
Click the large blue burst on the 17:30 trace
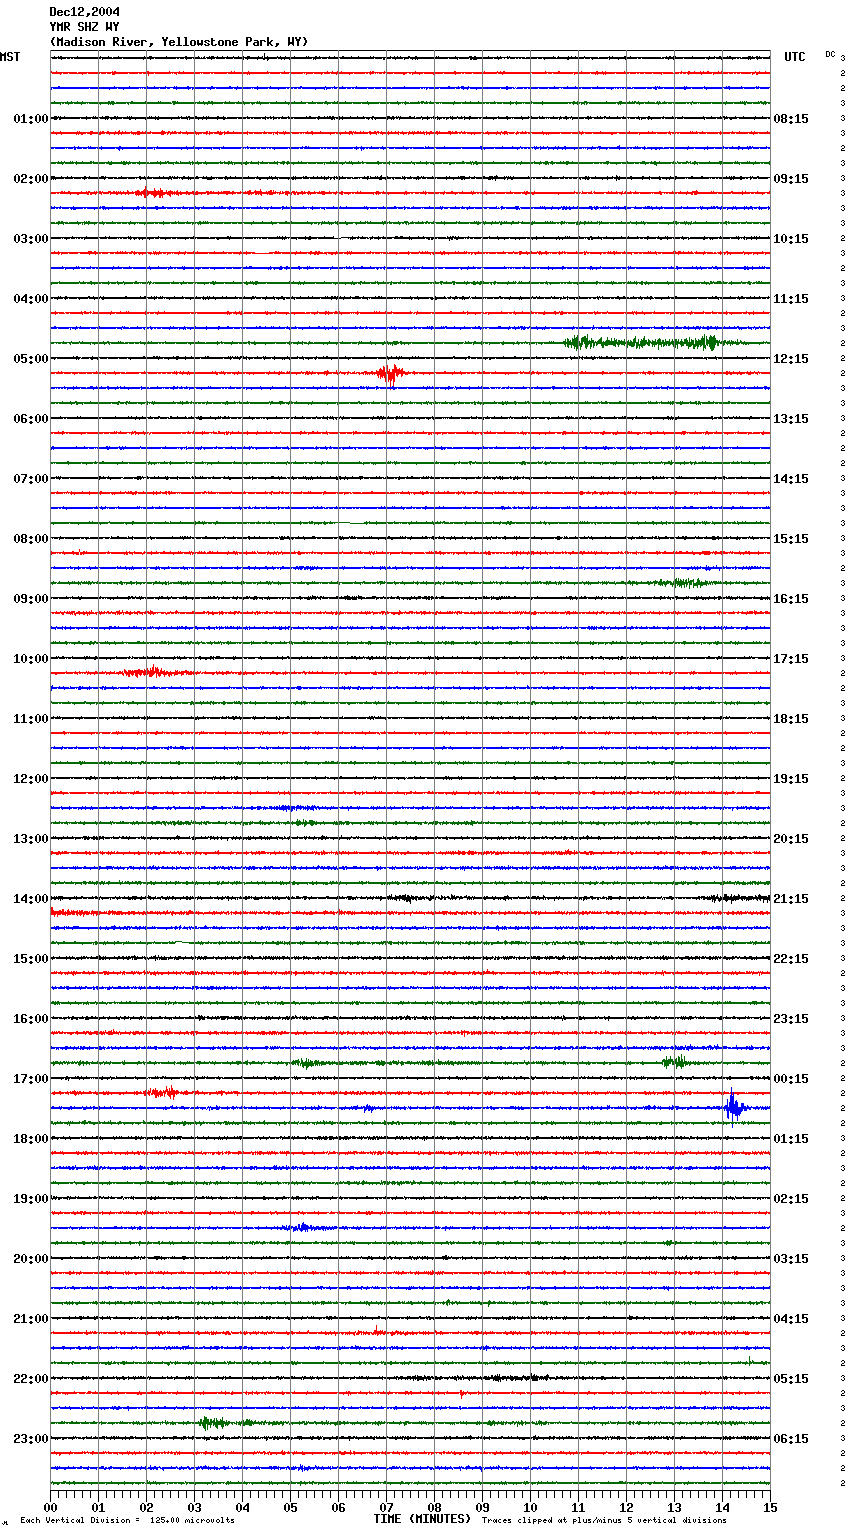coord(735,1107)
